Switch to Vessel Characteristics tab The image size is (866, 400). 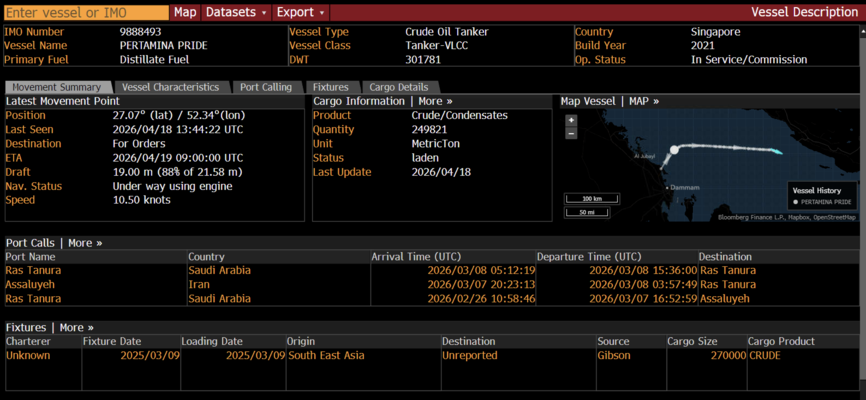(170, 87)
